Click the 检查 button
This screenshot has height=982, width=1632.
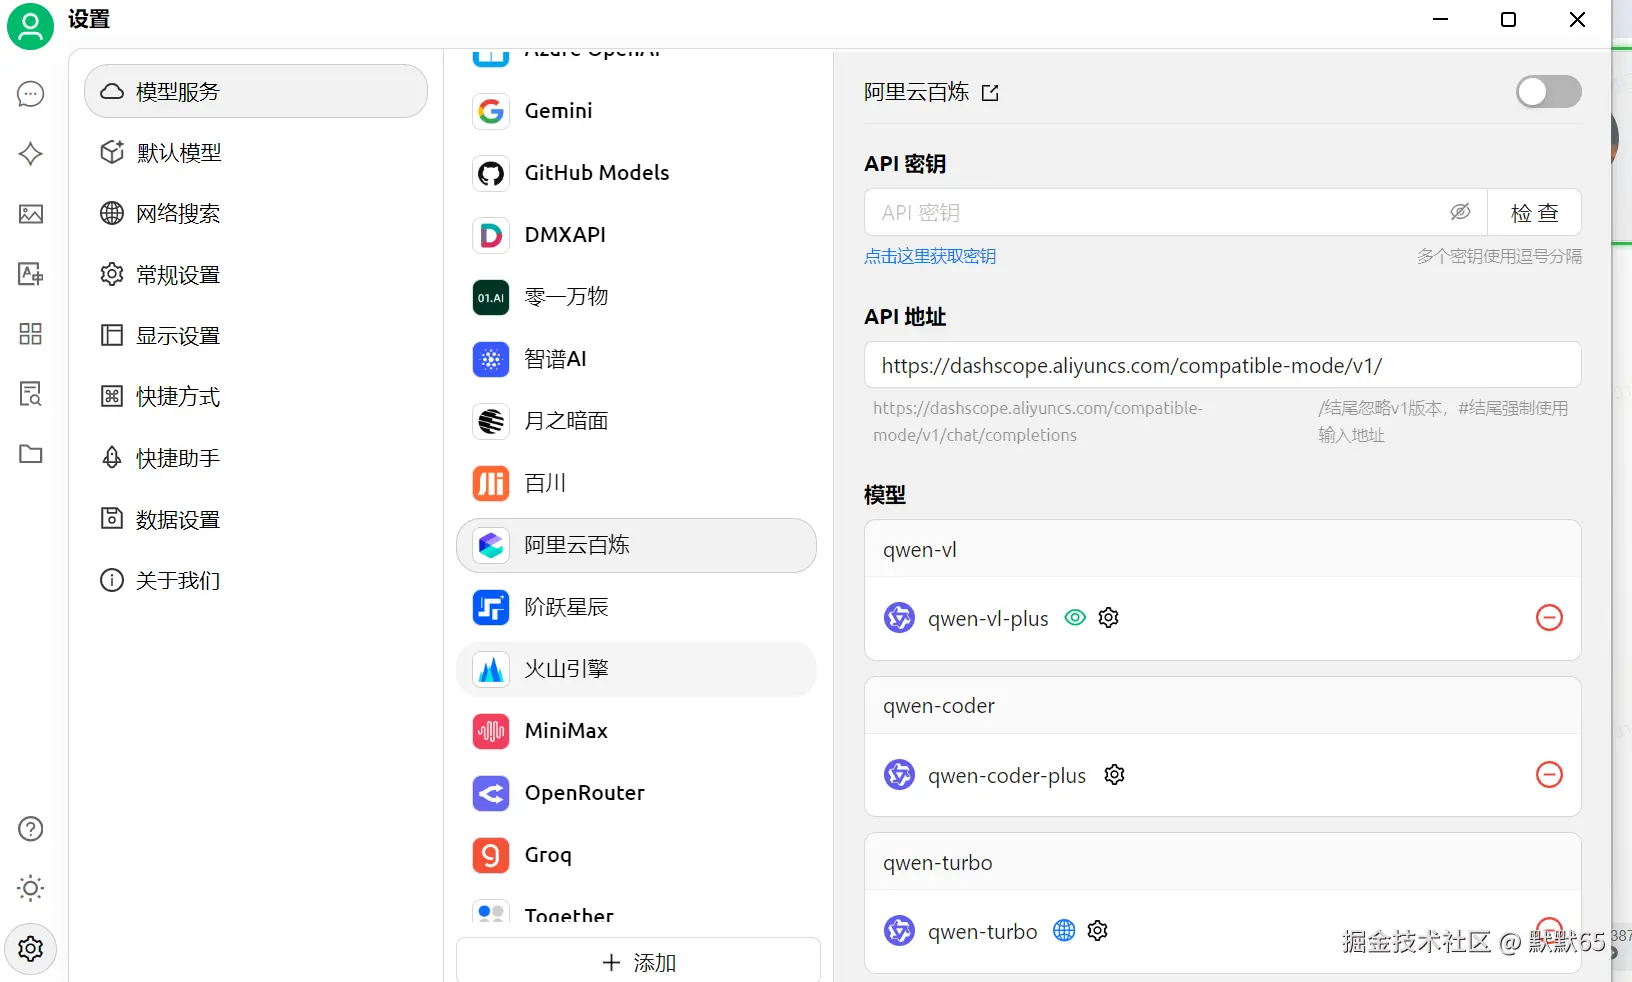tap(1534, 212)
